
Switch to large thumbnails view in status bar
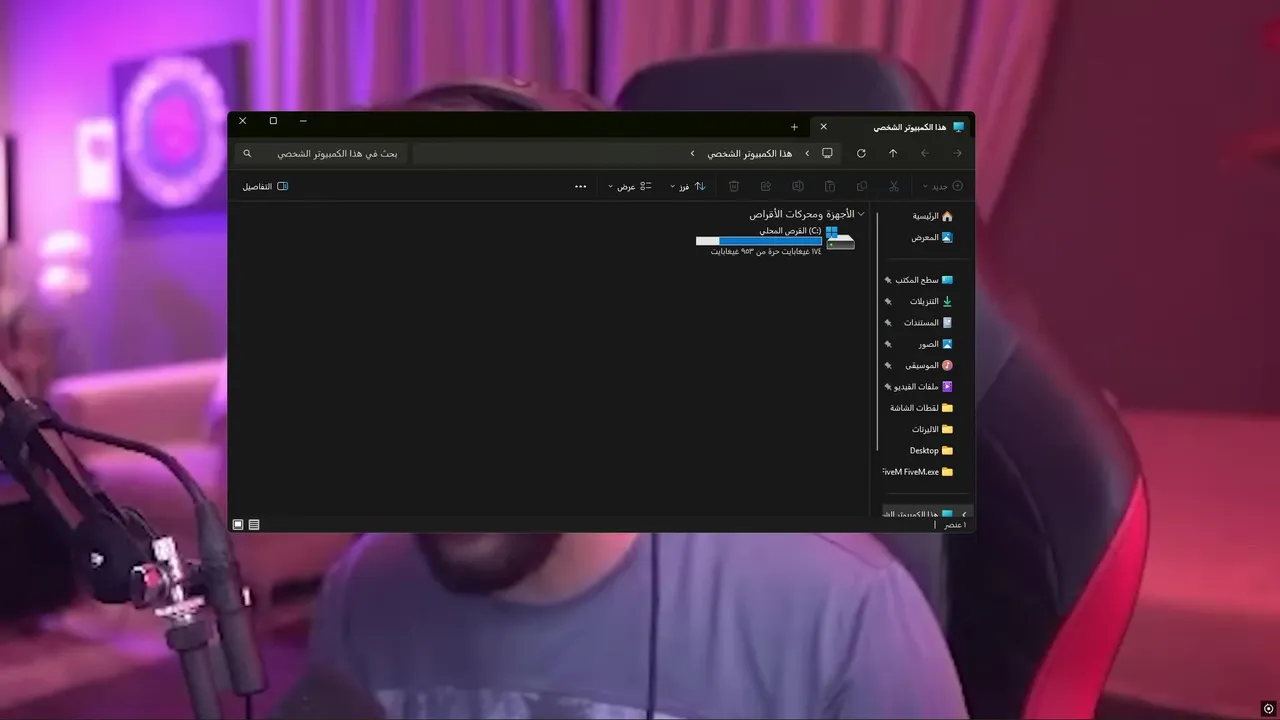238,524
